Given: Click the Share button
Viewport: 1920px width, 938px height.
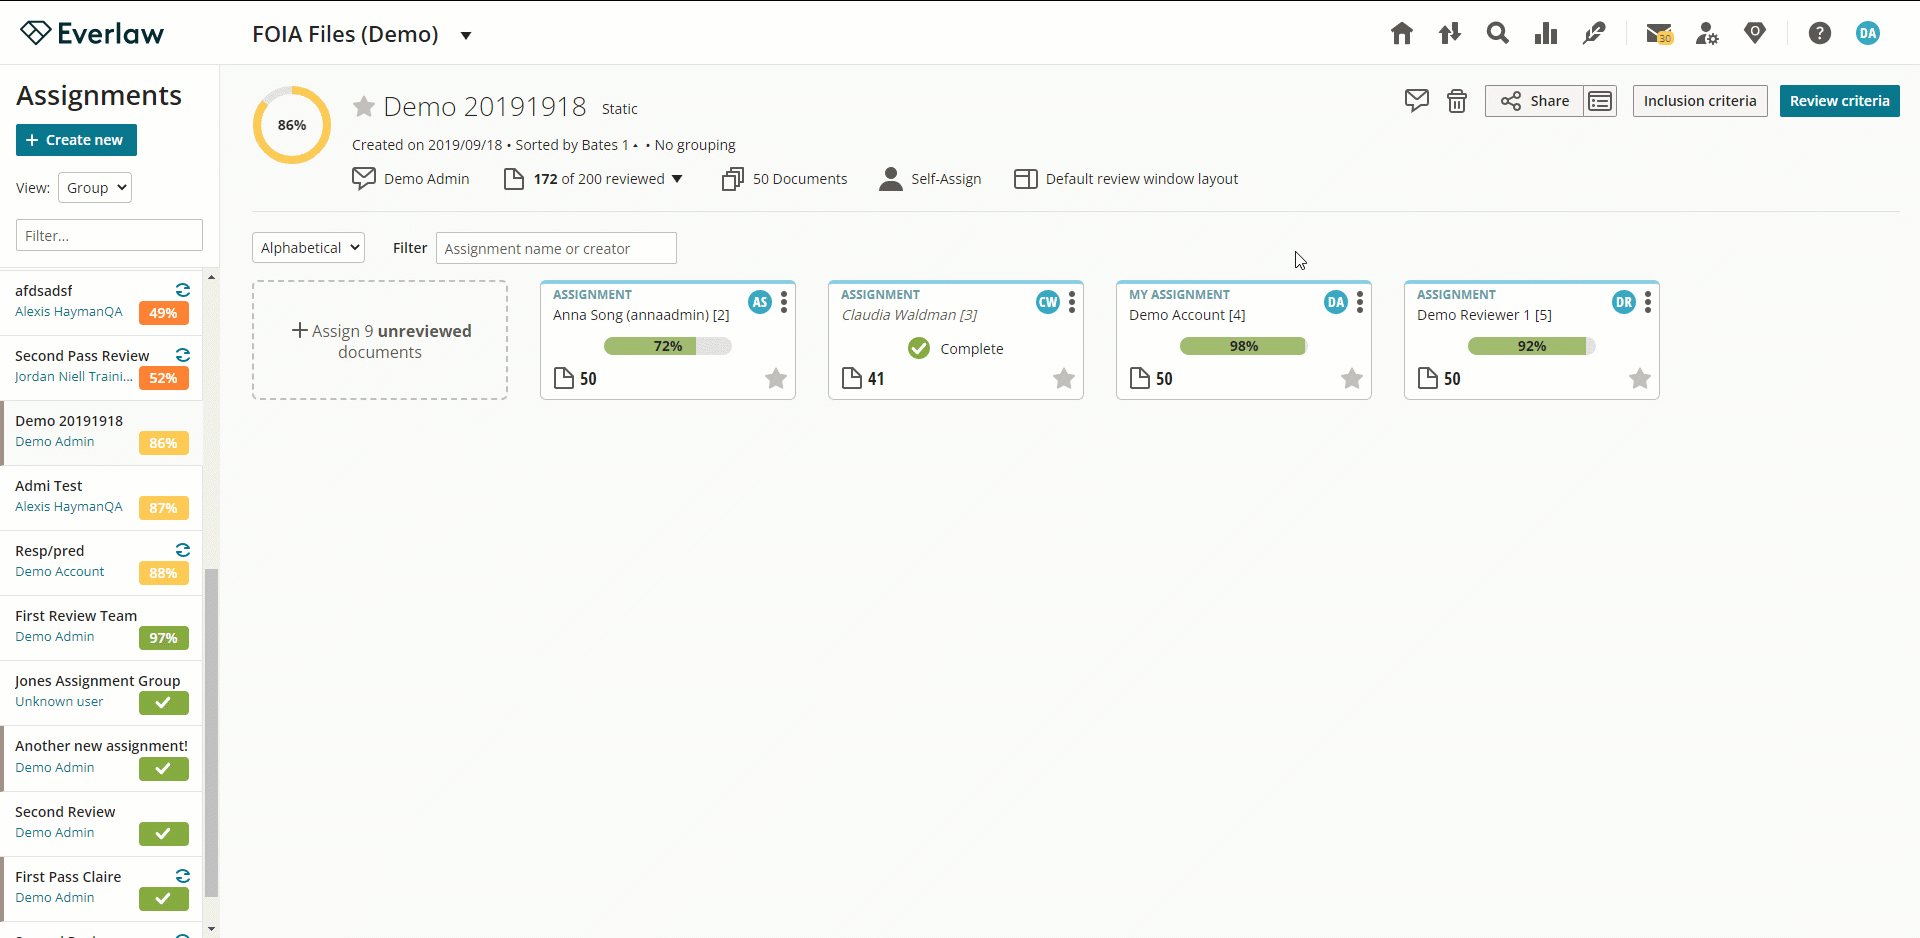Looking at the screenshot, I should coord(1534,101).
